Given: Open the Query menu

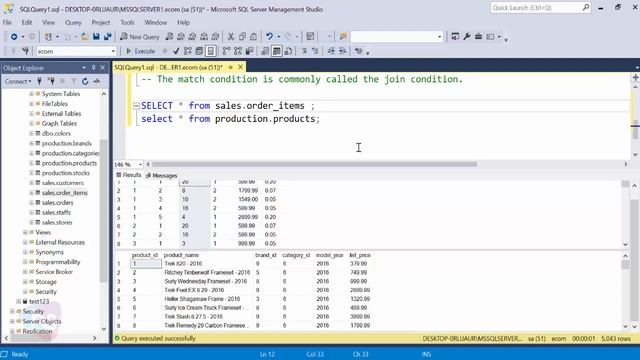Looking at the screenshot, I should [73, 22].
